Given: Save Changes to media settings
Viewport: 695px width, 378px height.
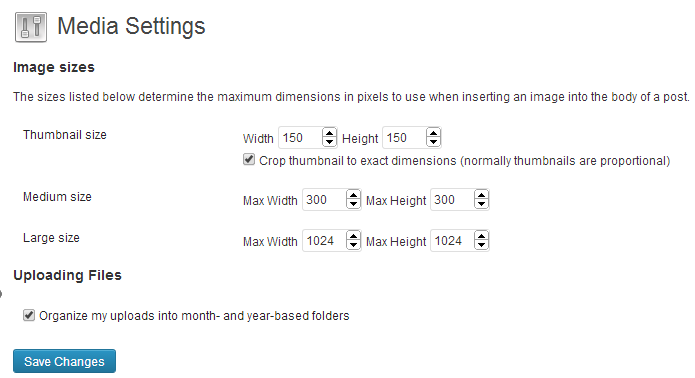Looking at the screenshot, I should [x=64, y=361].
